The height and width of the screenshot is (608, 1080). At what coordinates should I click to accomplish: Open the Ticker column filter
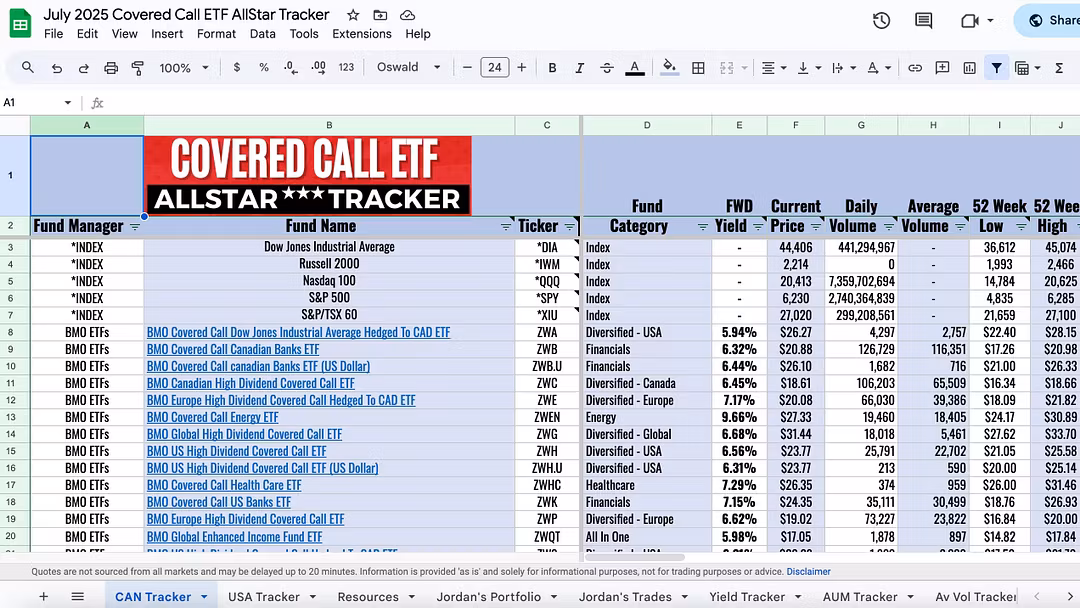click(x=570, y=227)
